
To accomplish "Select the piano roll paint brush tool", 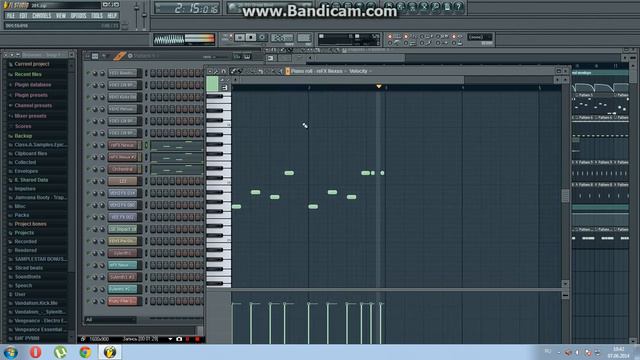I will [240, 71].
